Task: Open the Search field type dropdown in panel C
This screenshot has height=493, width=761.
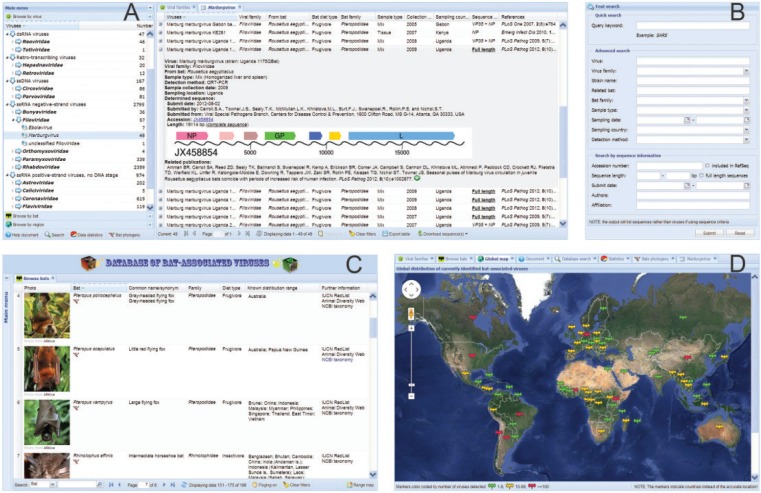Action: 52,485
